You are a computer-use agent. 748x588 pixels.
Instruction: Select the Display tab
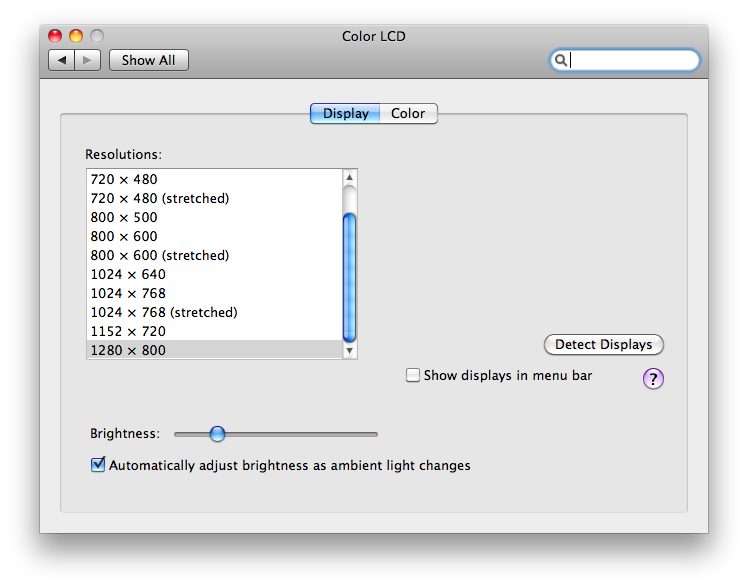point(345,113)
